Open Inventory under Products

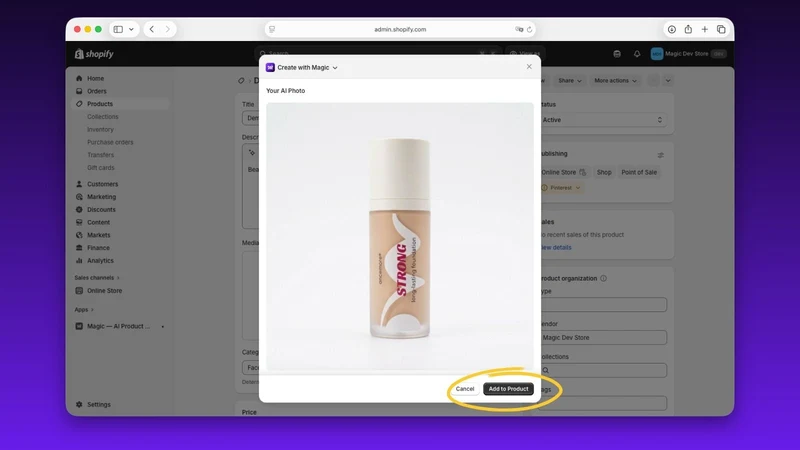click(101, 130)
